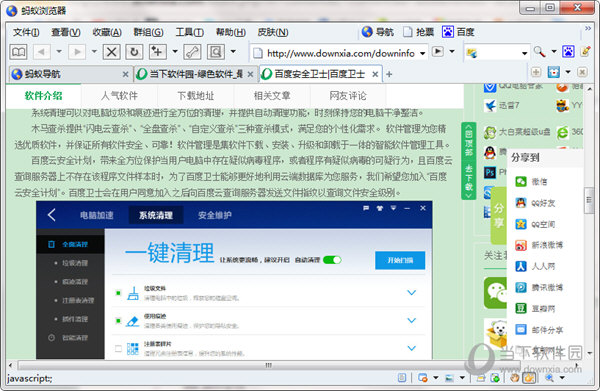Image resolution: width=600 pixels, height=391 pixels.
Task: Share to QQ空间
Action: click(535, 224)
